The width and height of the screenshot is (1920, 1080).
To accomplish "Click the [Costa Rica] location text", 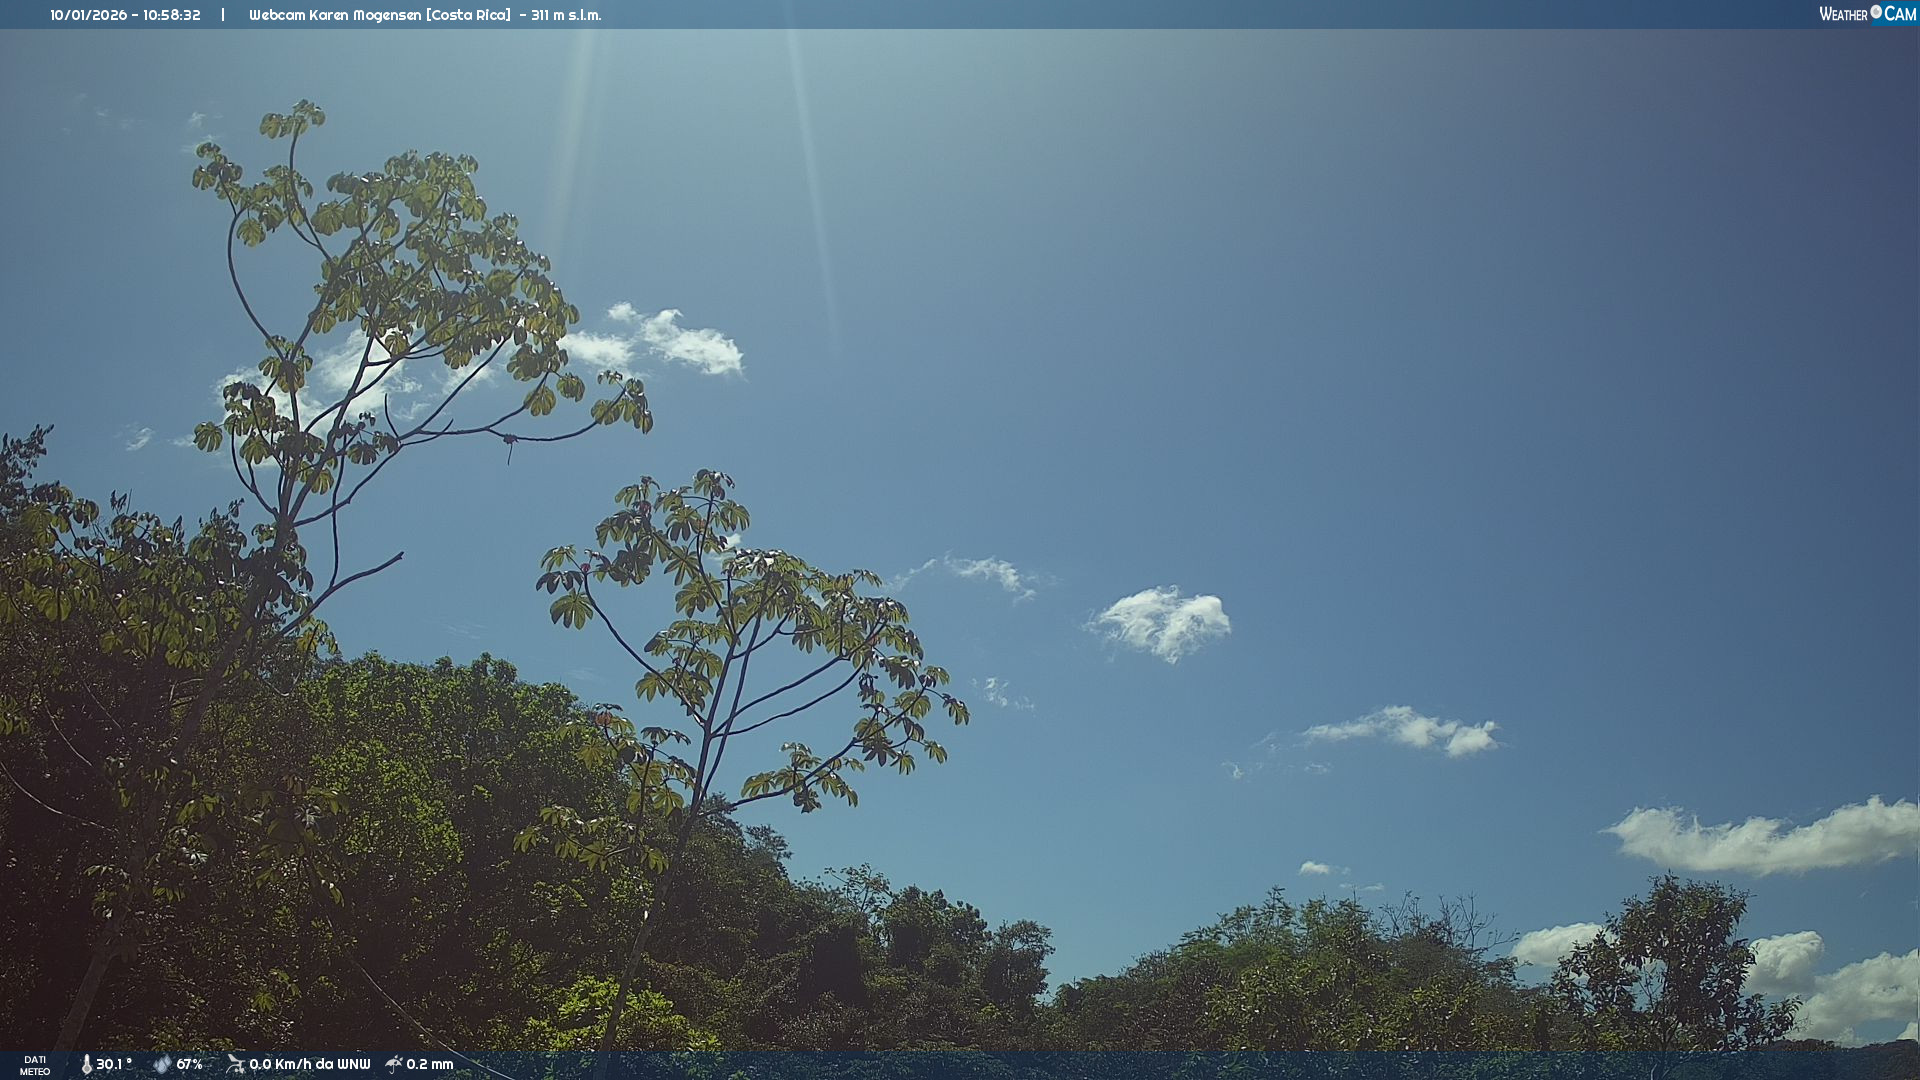I will (x=468, y=15).
